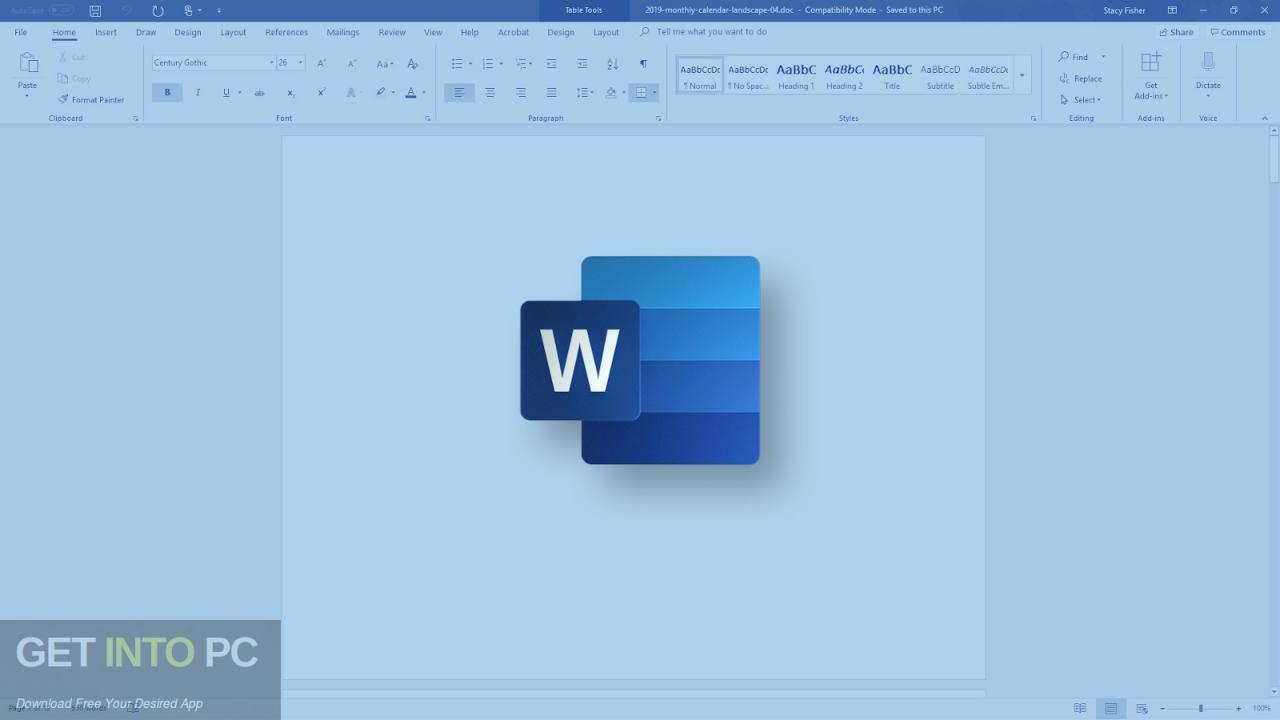This screenshot has height=720, width=1280.
Task: Click Increase Indent icon
Action: point(582,63)
